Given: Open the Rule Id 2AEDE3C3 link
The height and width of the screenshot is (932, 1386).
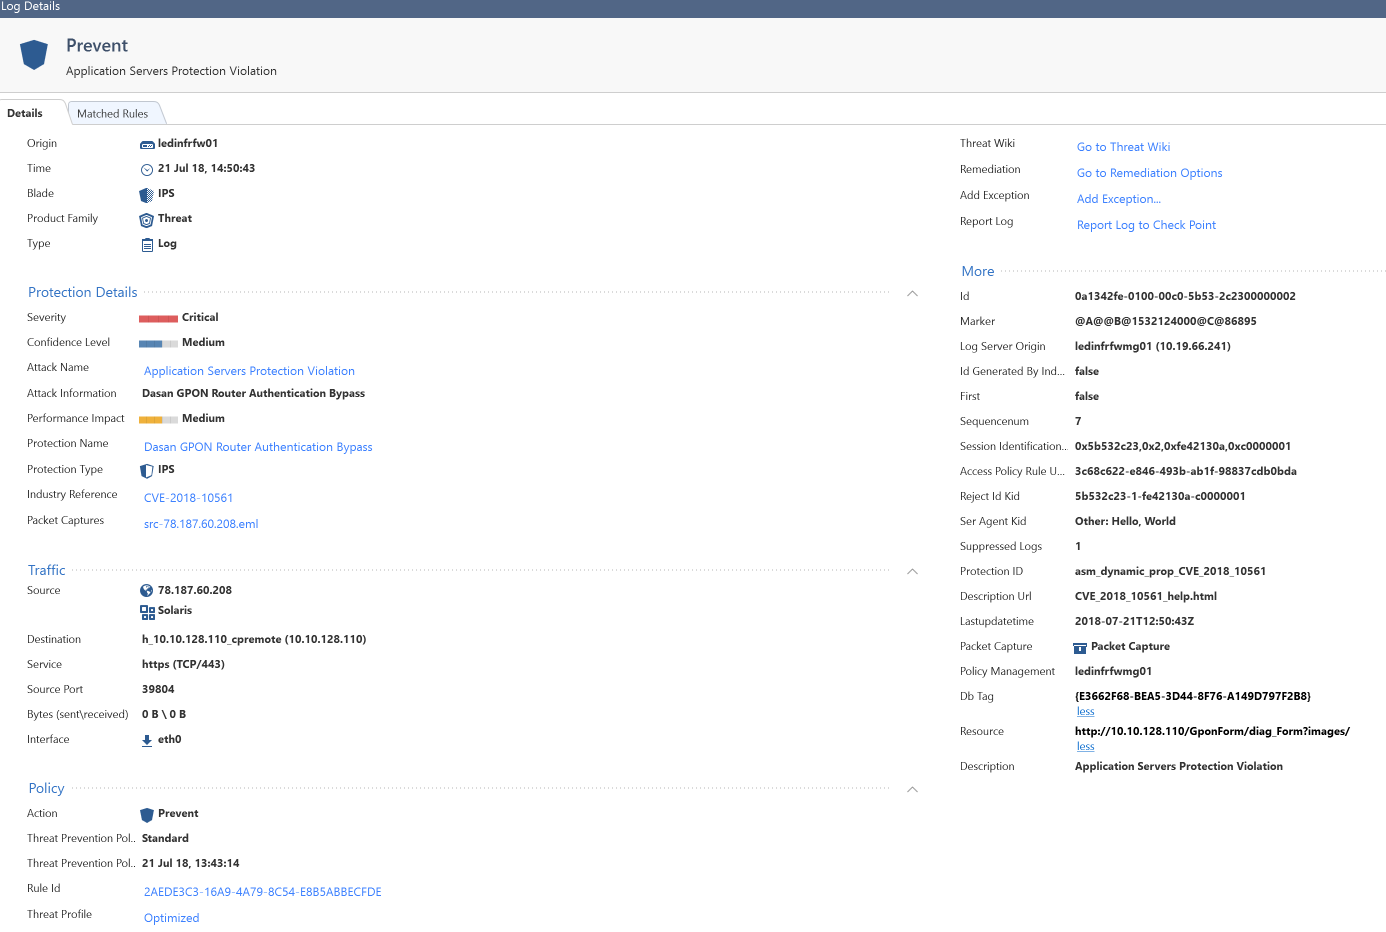Looking at the screenshot, I should pyautogui.click(x=262, y=892).
